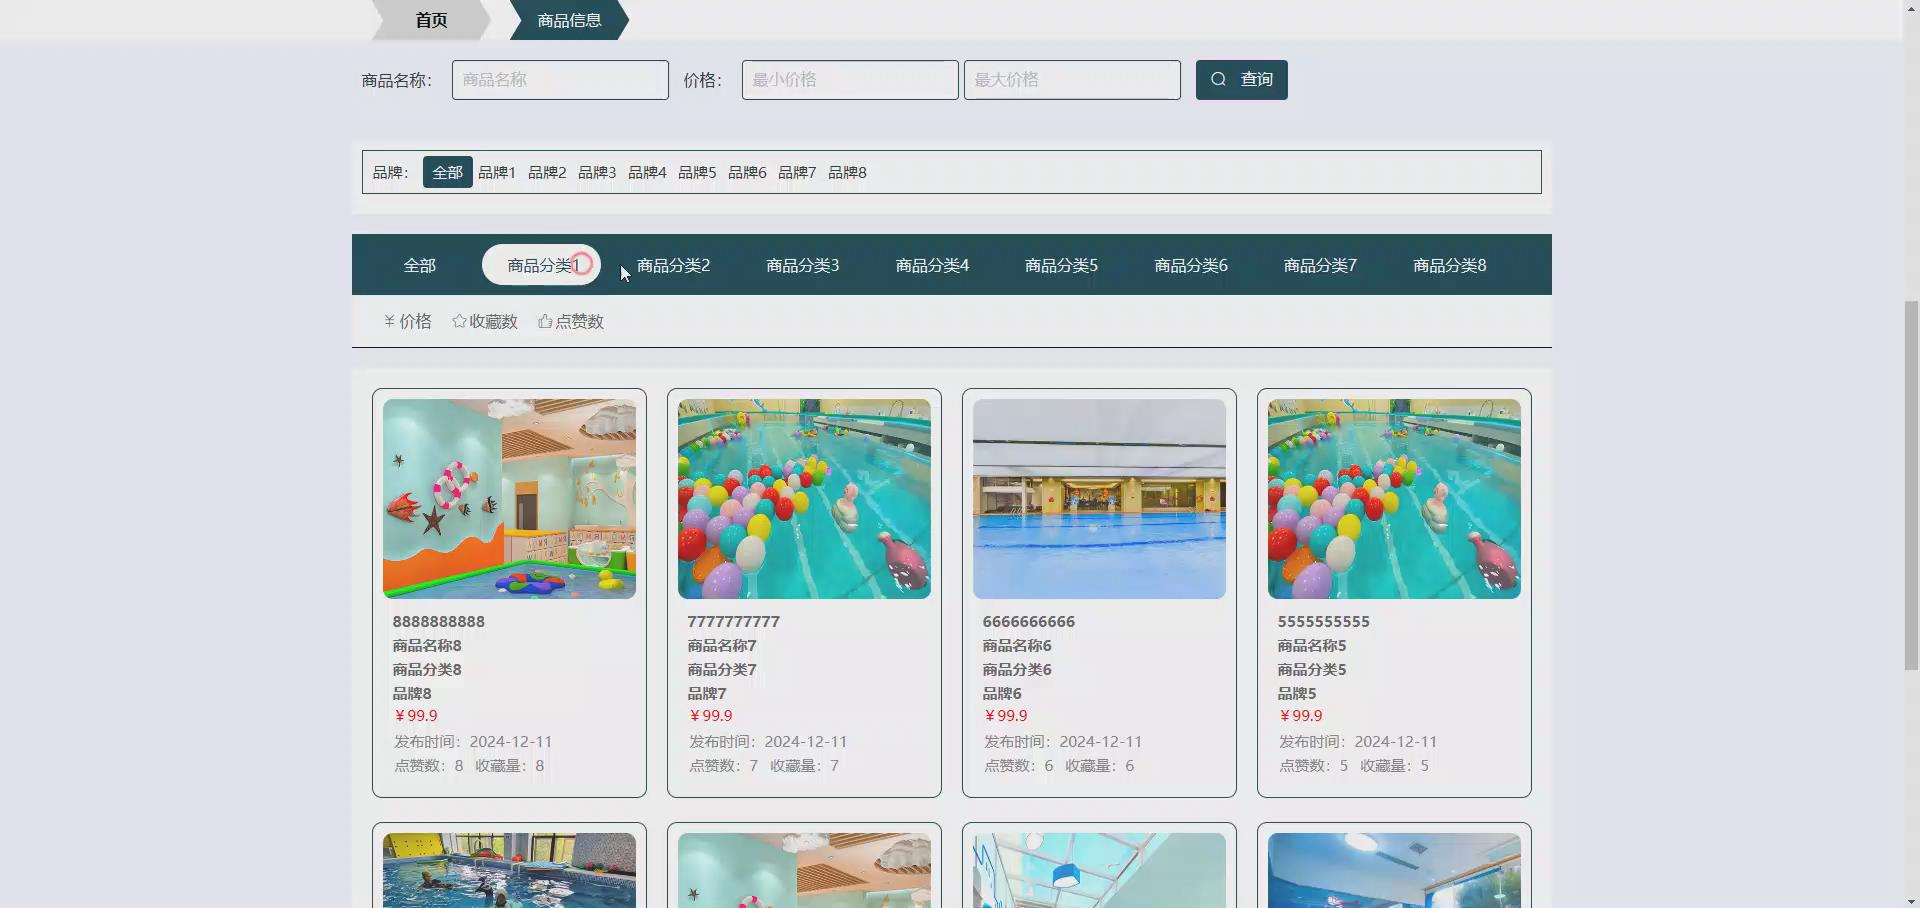Image resolution: width=1920 pixels, height=908 pixels.
Task: Filter by 品牌8
Action: click(x=847, y=172)
